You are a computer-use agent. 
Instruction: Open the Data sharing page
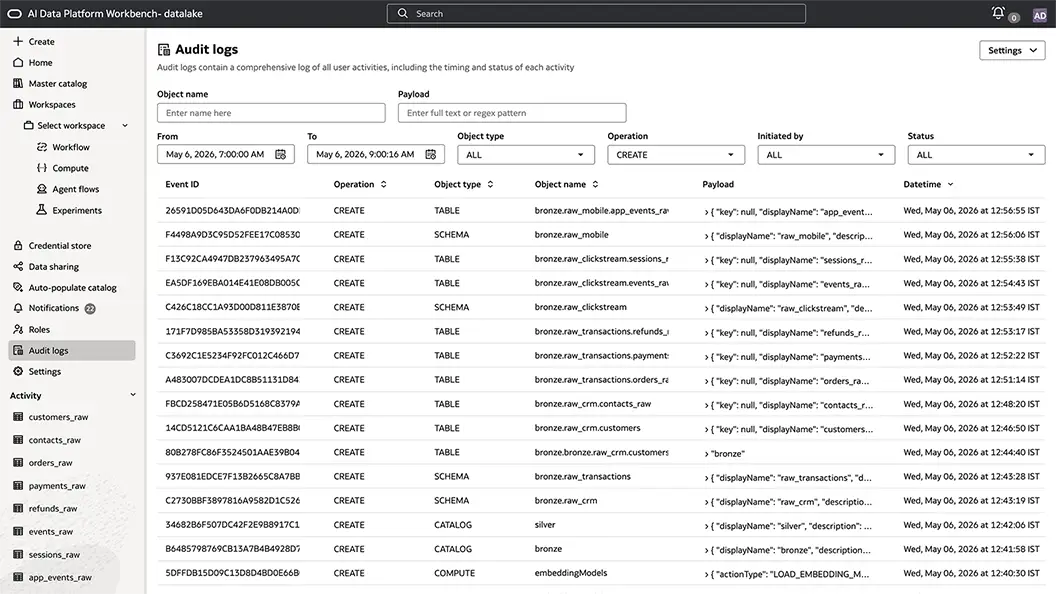[54, 266]
